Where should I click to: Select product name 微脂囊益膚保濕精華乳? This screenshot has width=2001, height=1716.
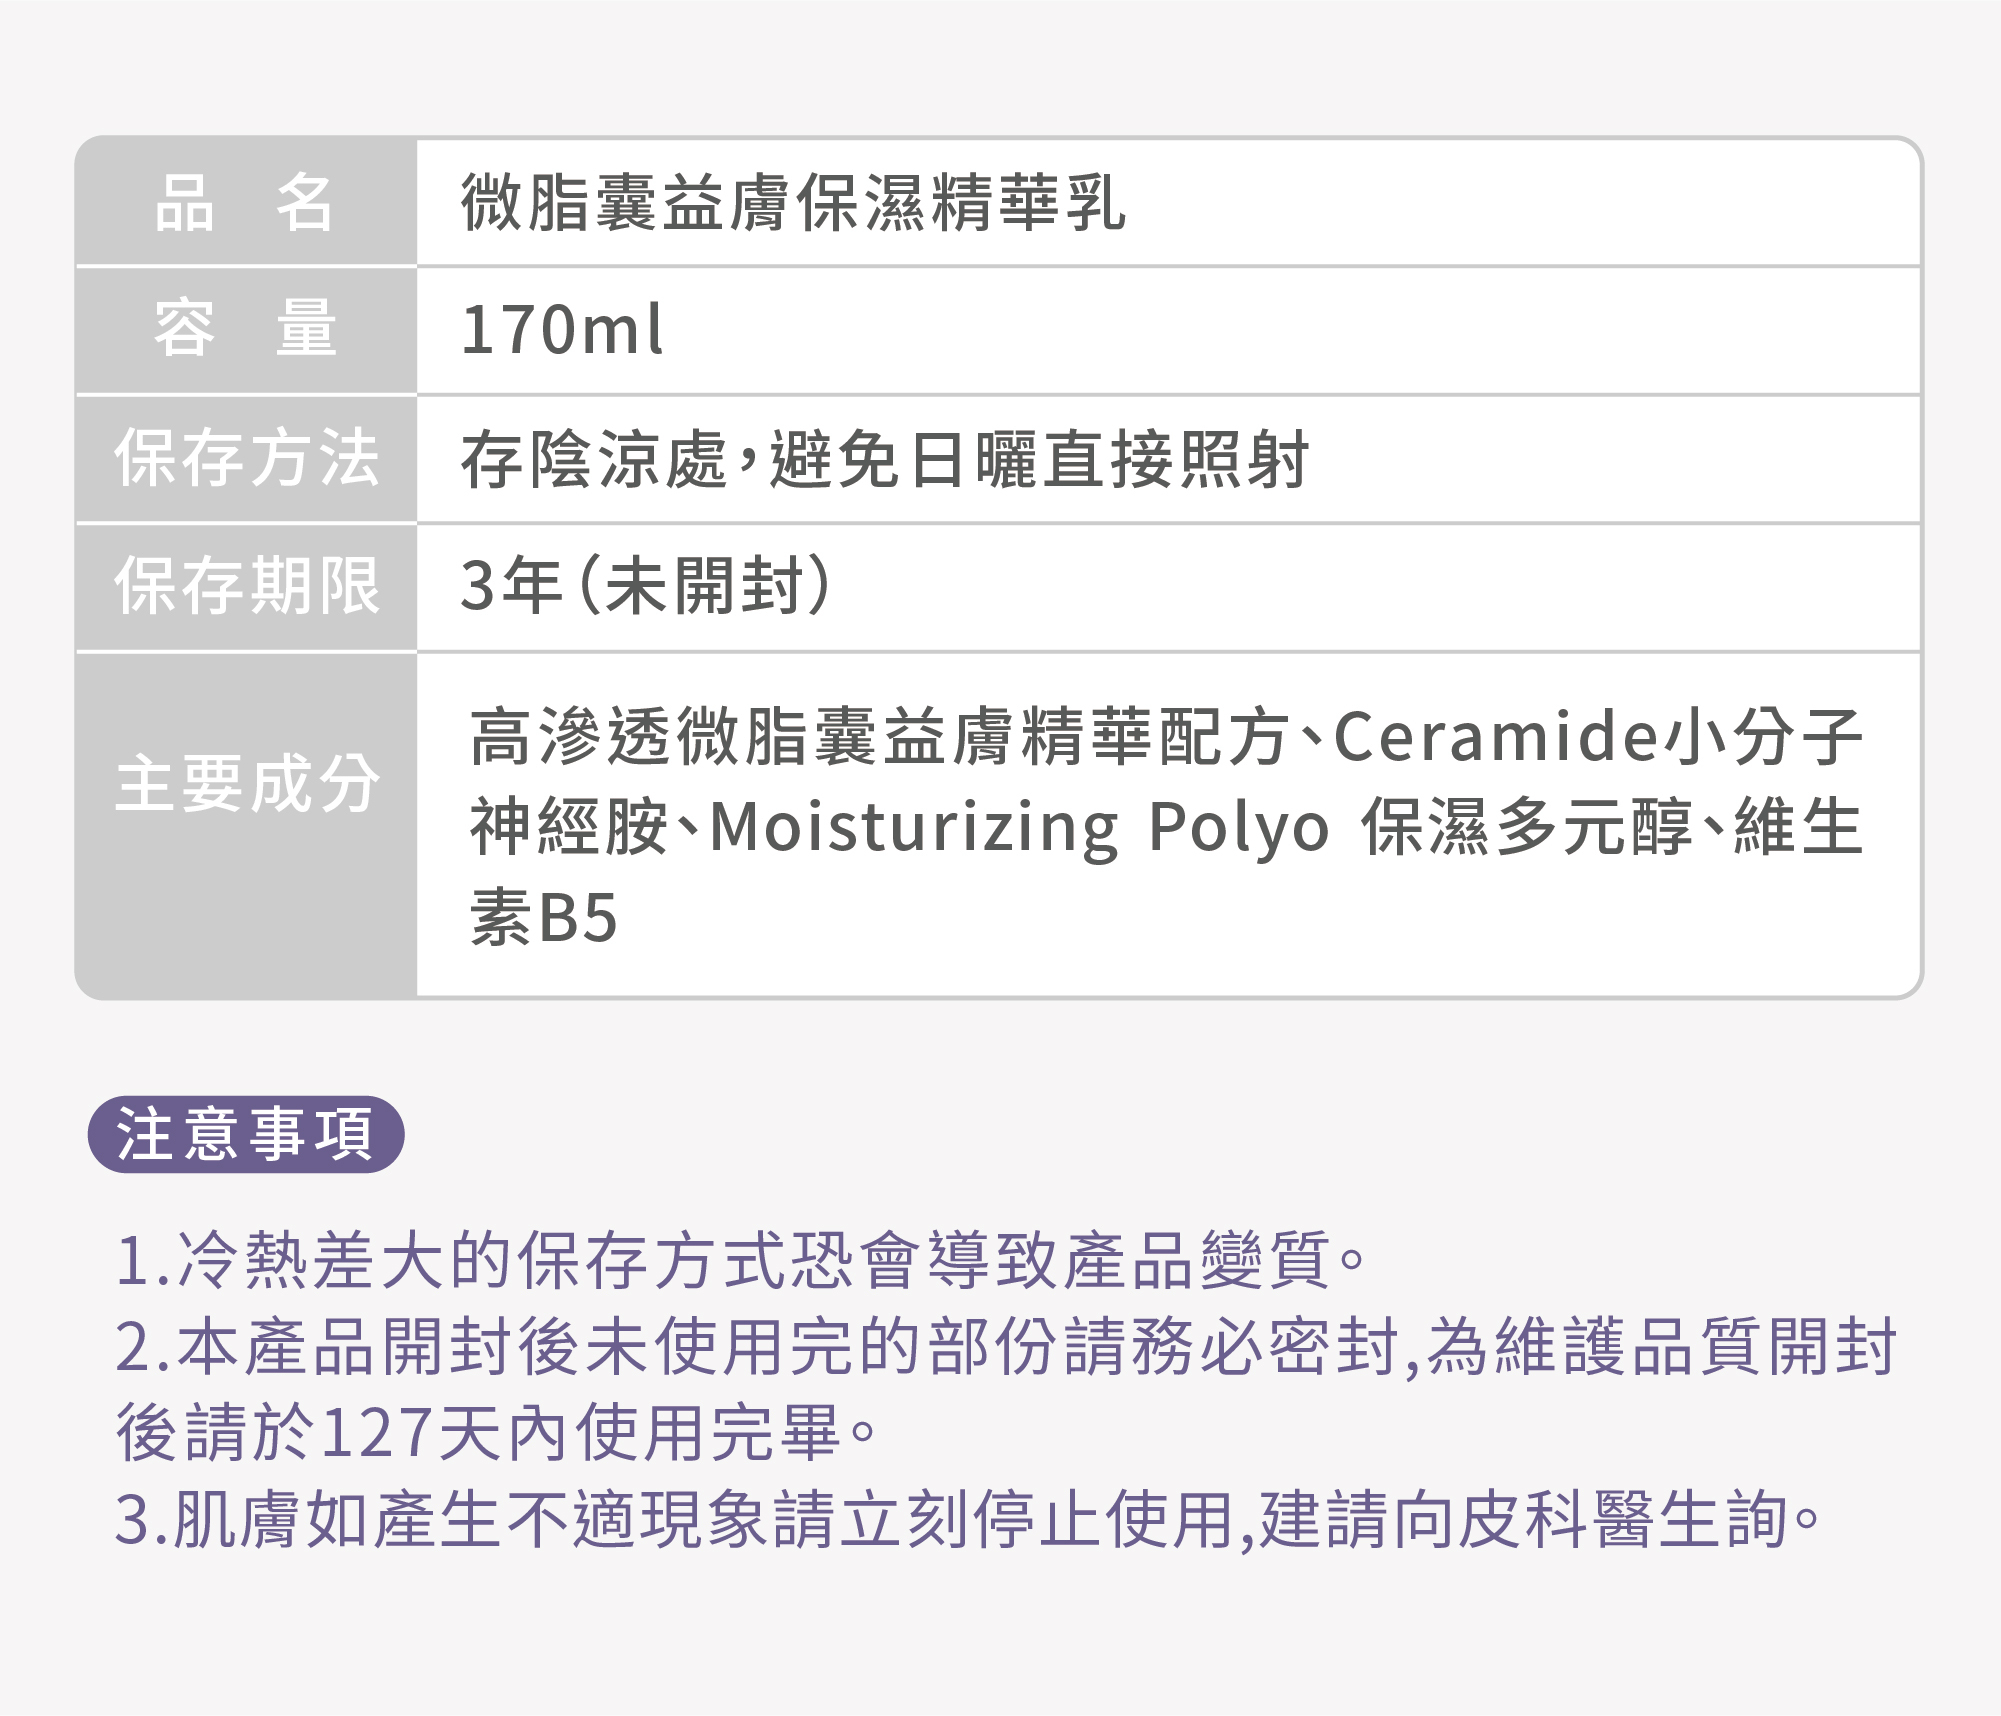[792, 203]
